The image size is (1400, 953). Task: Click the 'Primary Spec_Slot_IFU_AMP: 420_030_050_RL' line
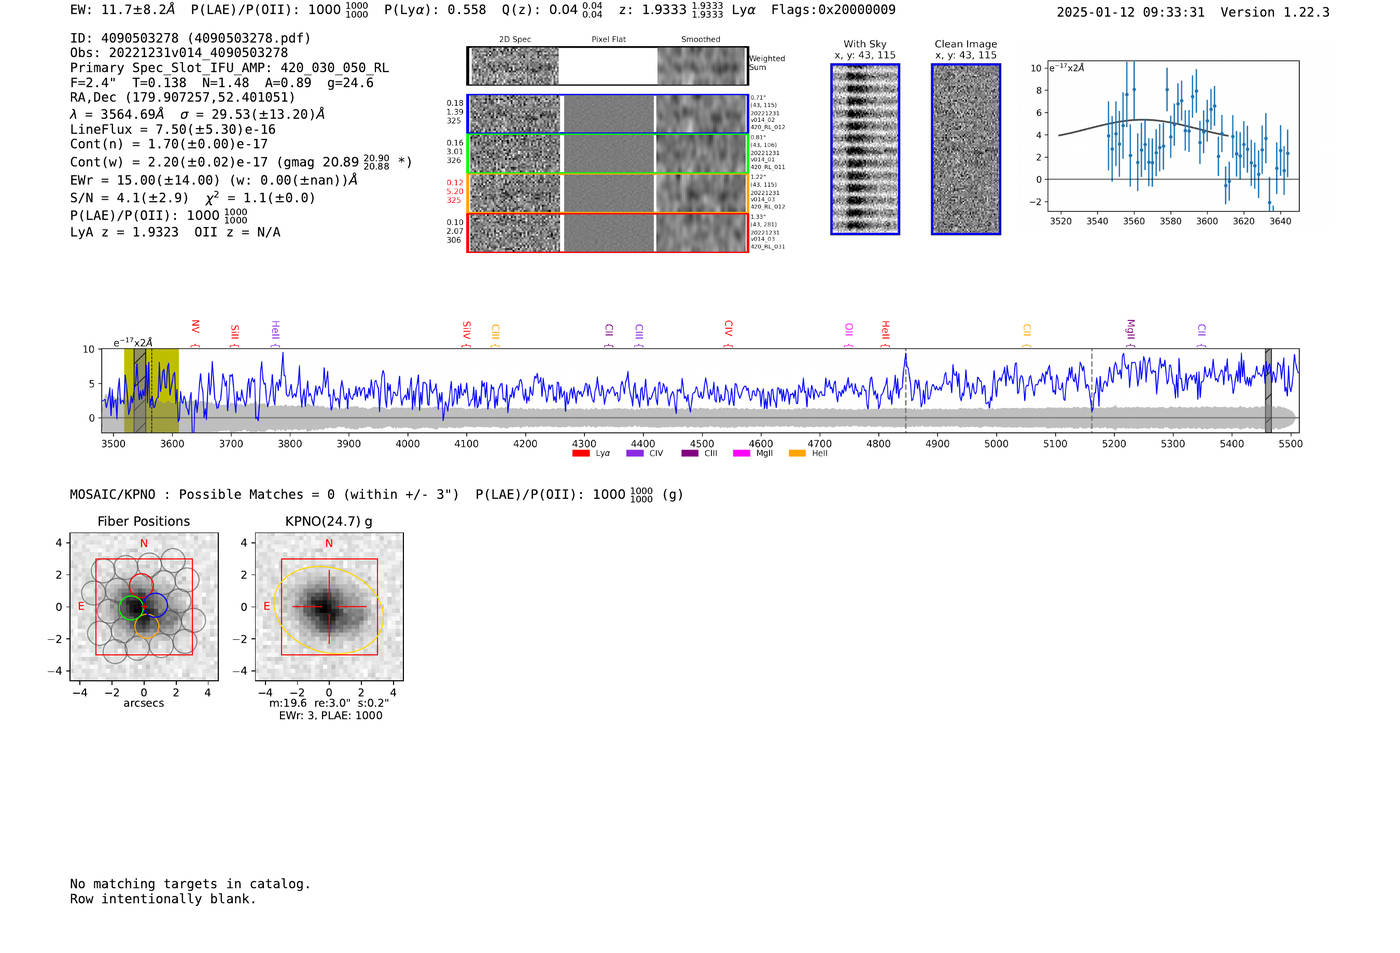pyautogui.click(x=229, y=67)
